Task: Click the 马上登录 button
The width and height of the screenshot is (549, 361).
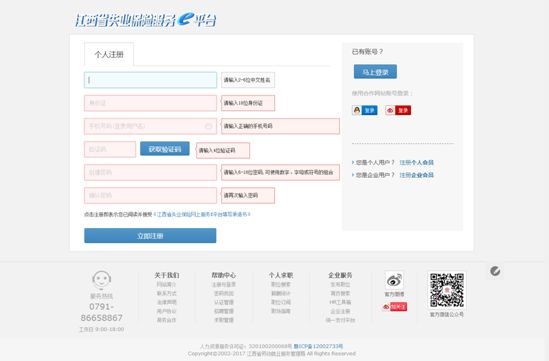Action: point(375,72)
